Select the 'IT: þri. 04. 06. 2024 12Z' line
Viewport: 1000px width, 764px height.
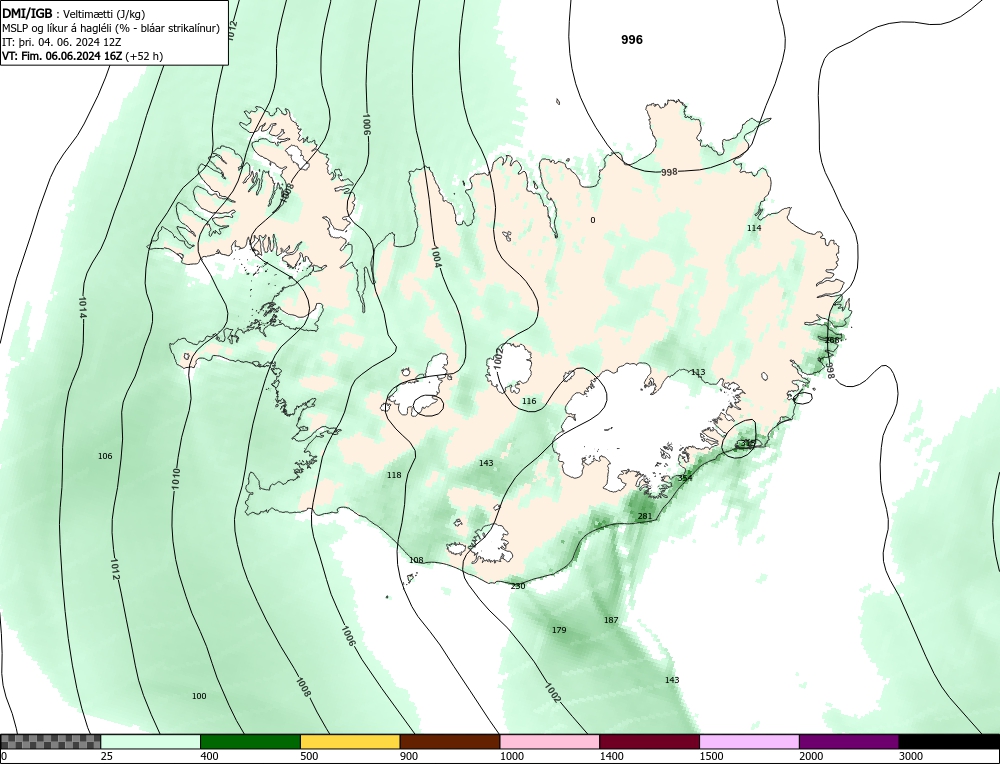[62, 42]
